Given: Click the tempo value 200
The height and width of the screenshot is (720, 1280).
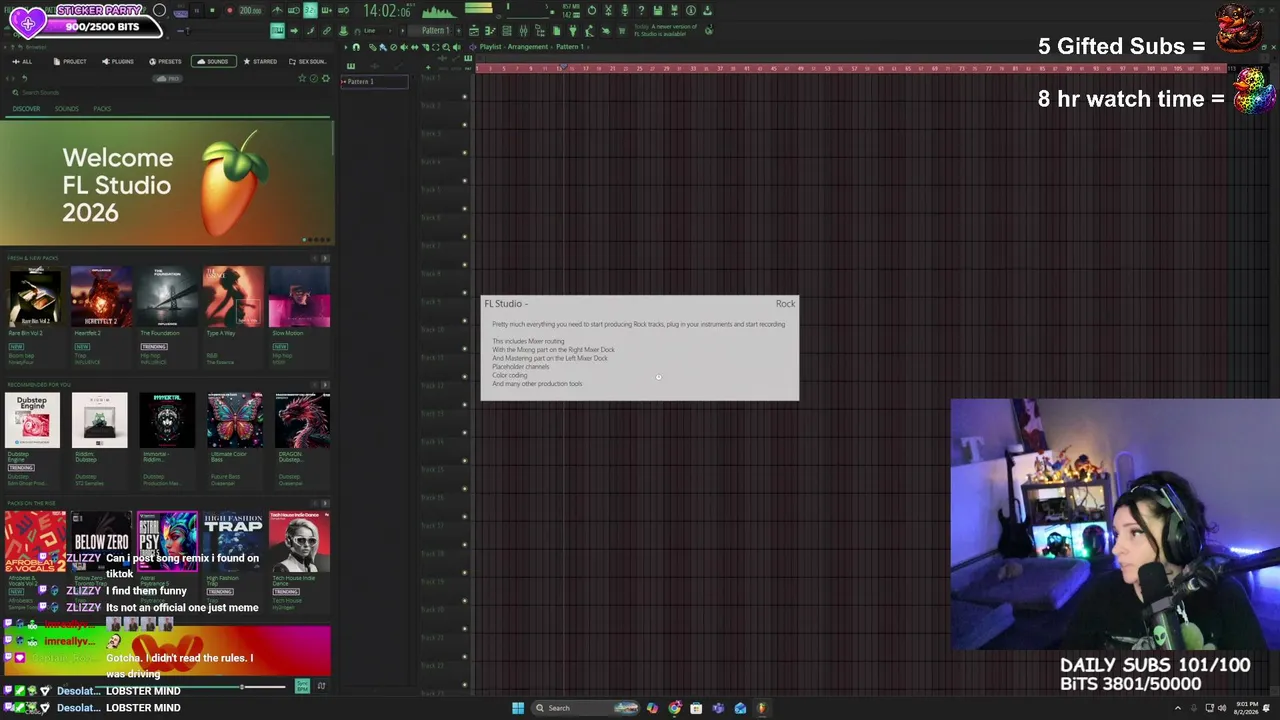Looking at the screenshot, I should click(x=250, y=11).
